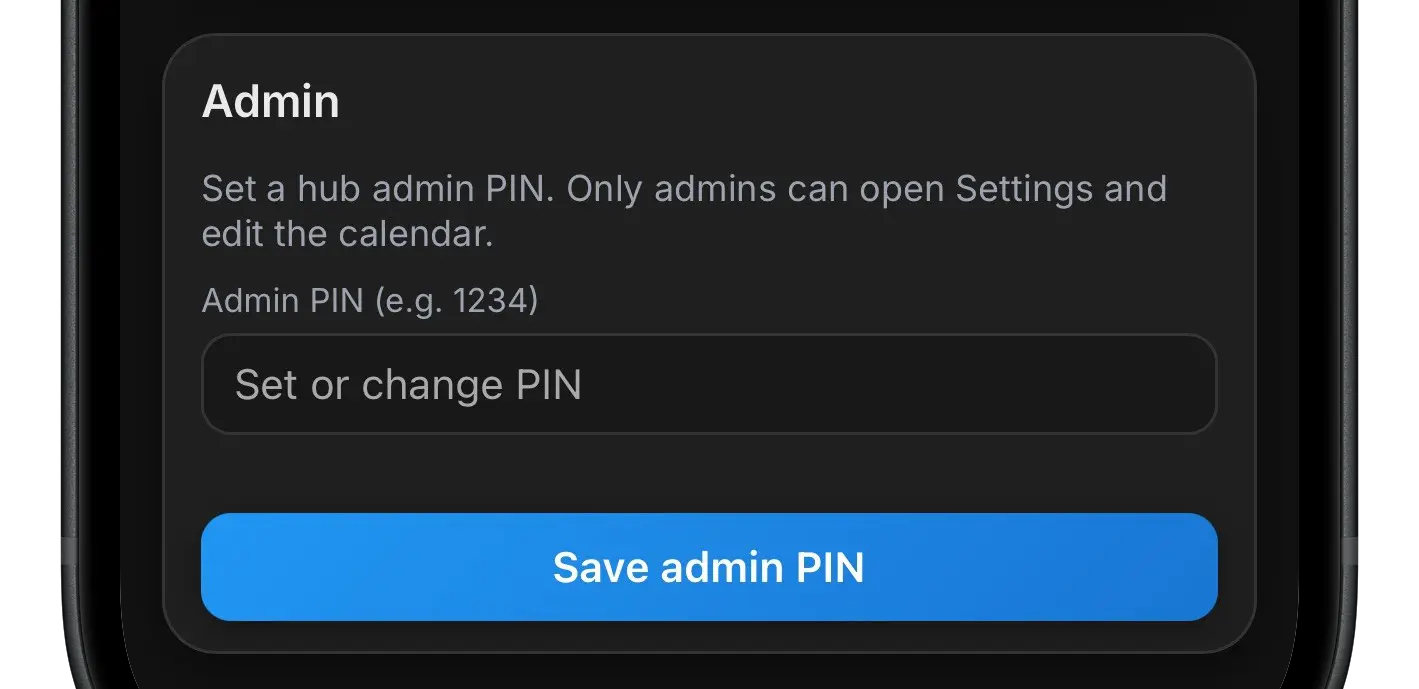Click 'edit the calendar.' description line
Screen dimensions: 1419x689
pos(347,234)
